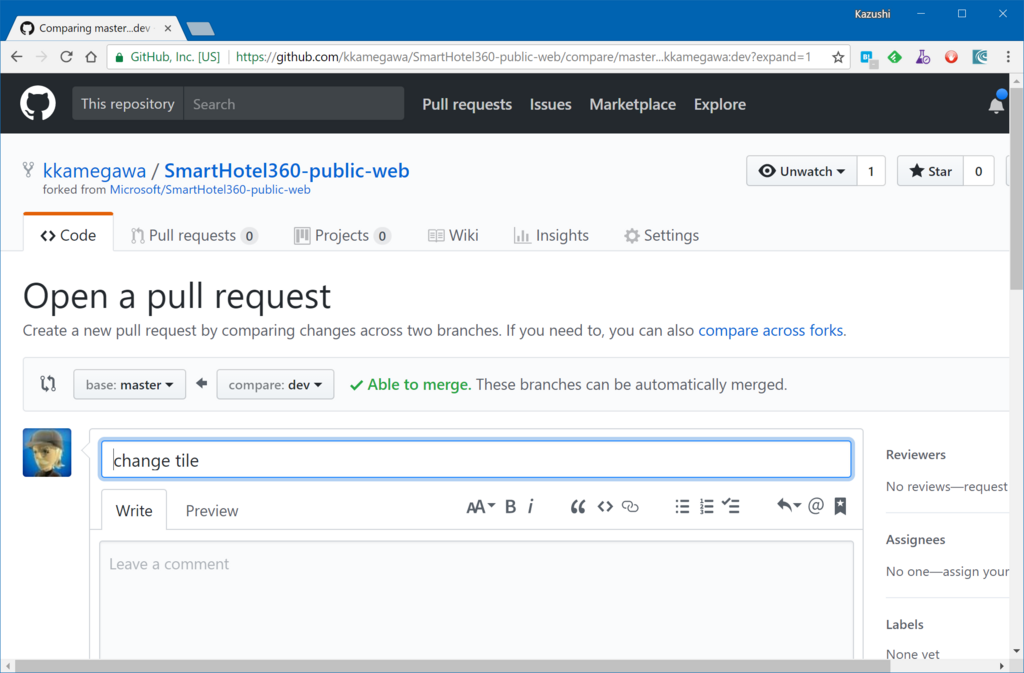Viewport: 1024px width, 673px height.
Task: Click the stargazers count 0
Action: 978,171
